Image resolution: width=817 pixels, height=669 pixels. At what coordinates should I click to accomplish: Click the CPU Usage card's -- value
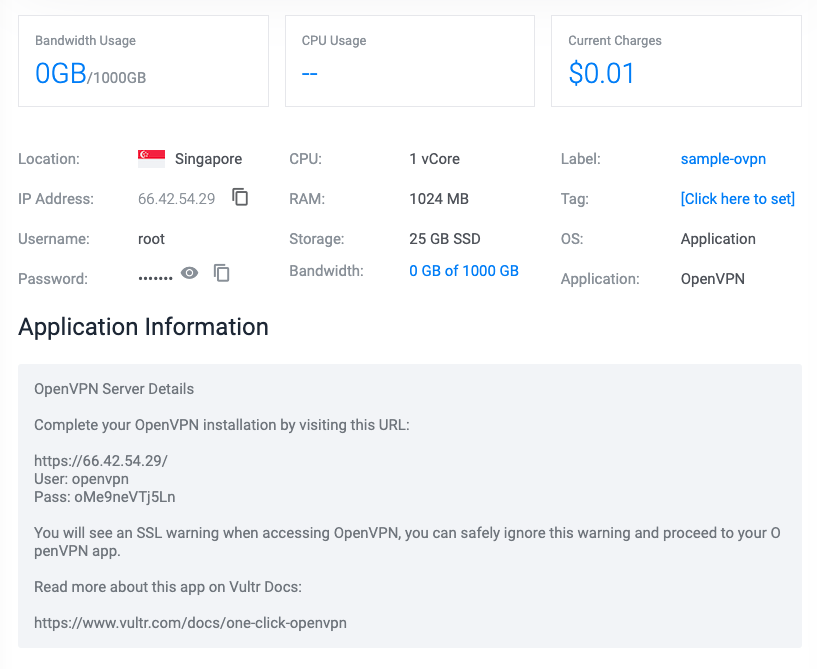point(310,73)
